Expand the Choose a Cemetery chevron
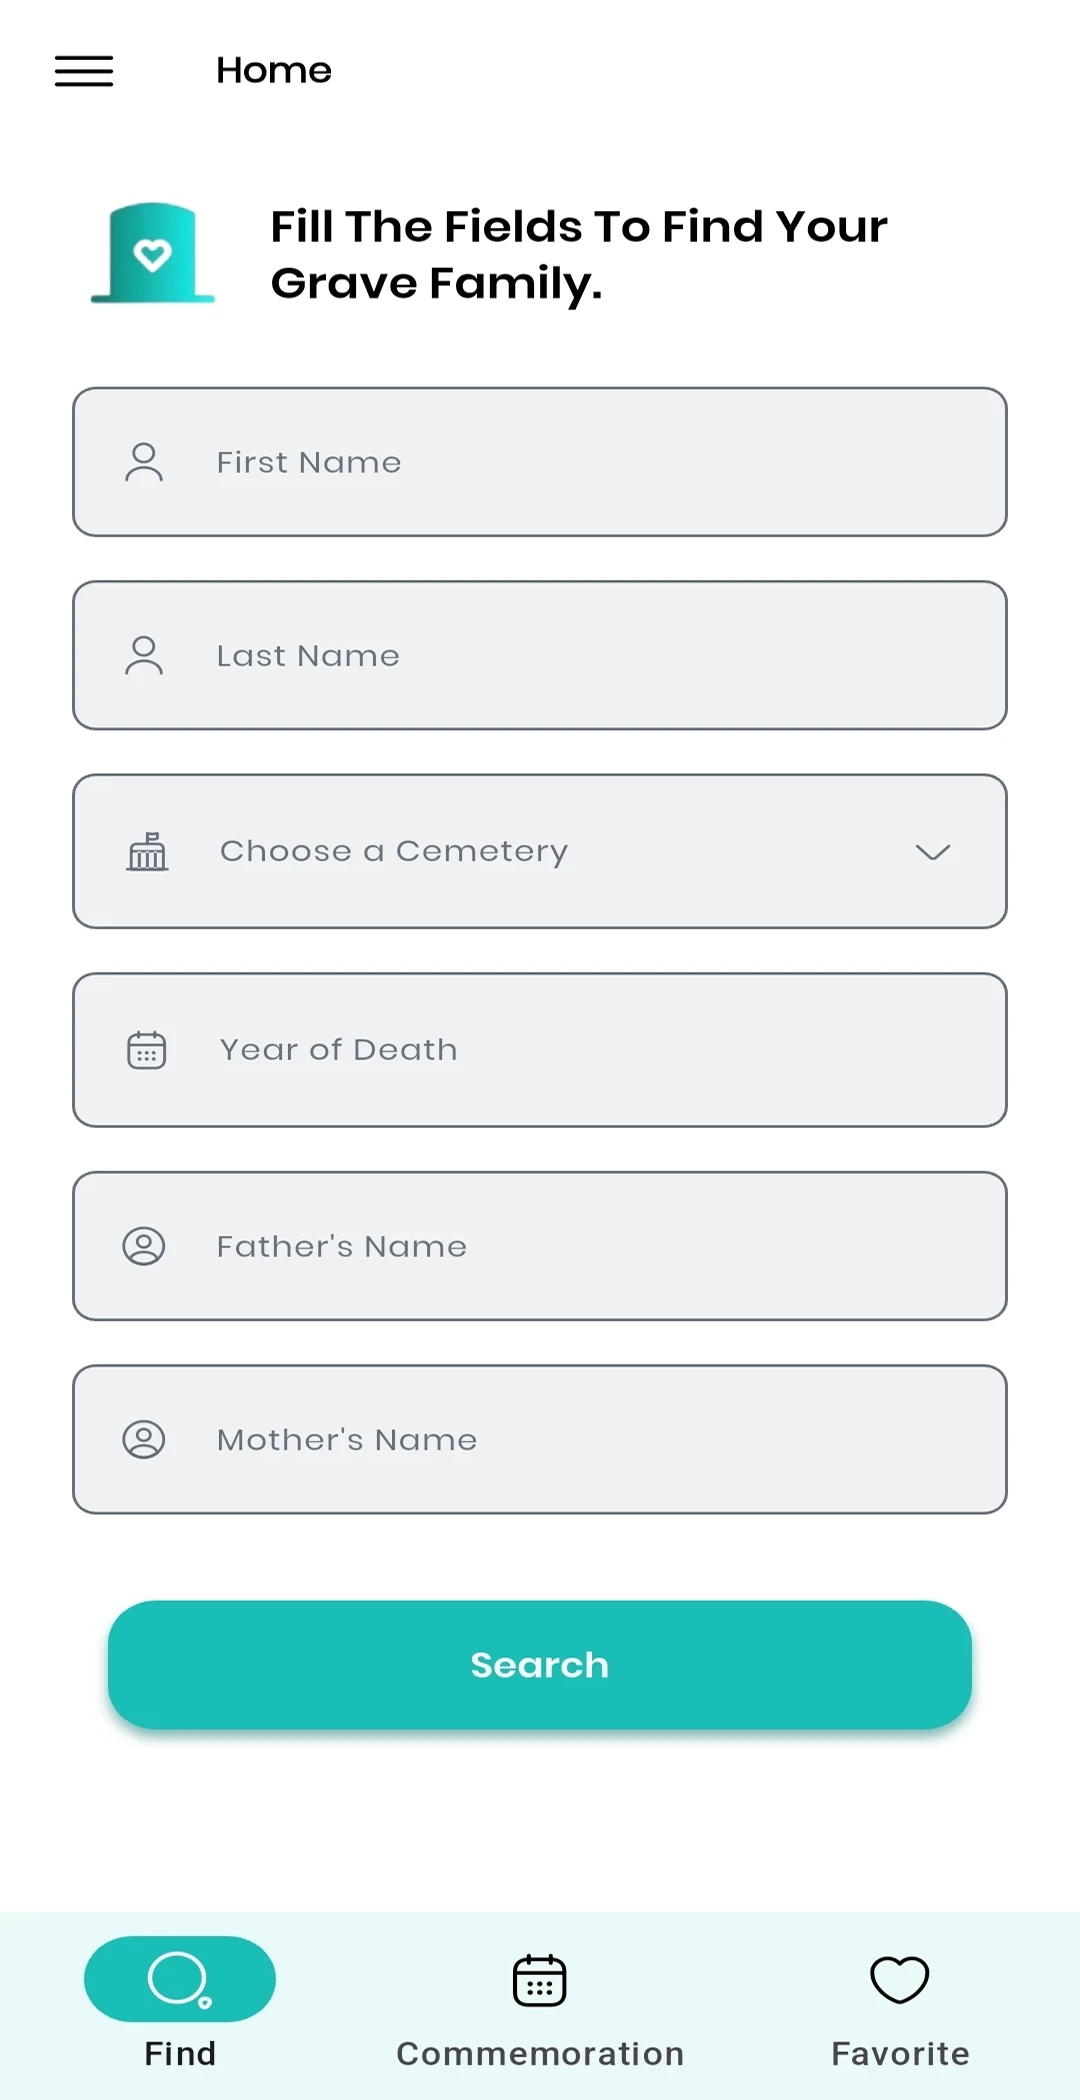 [x=932, y=852]
